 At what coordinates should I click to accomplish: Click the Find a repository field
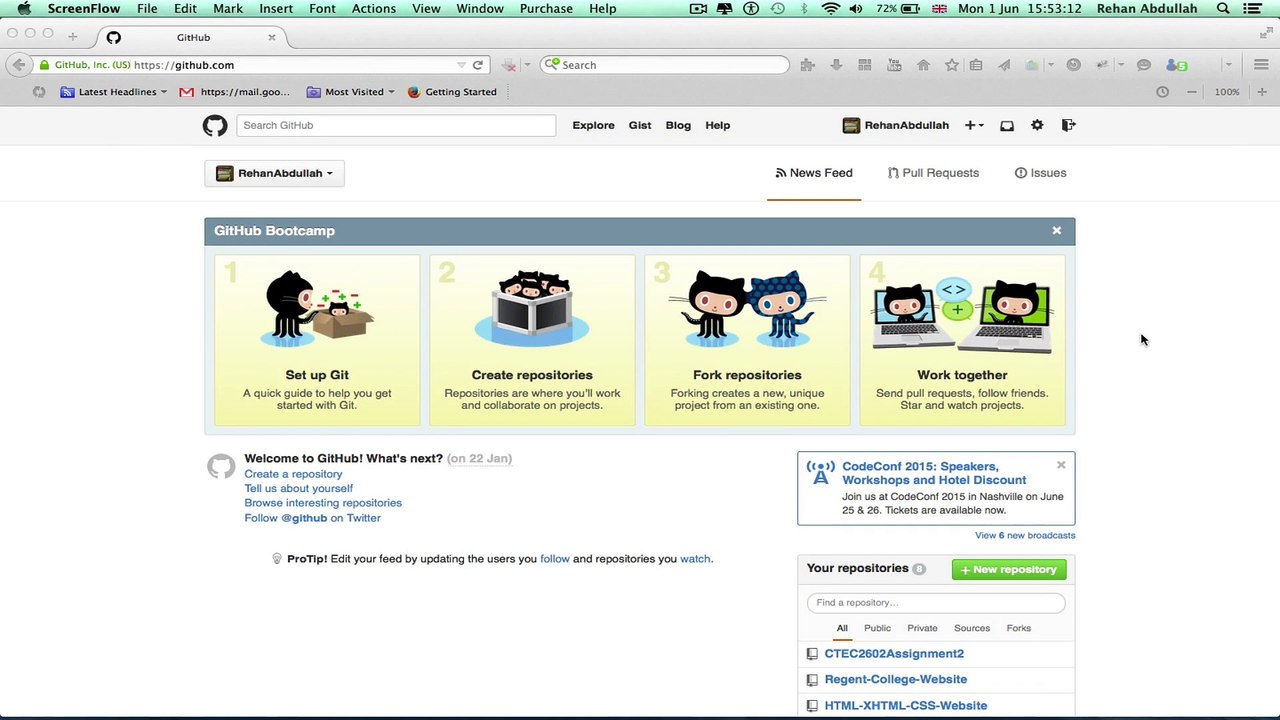936,603
